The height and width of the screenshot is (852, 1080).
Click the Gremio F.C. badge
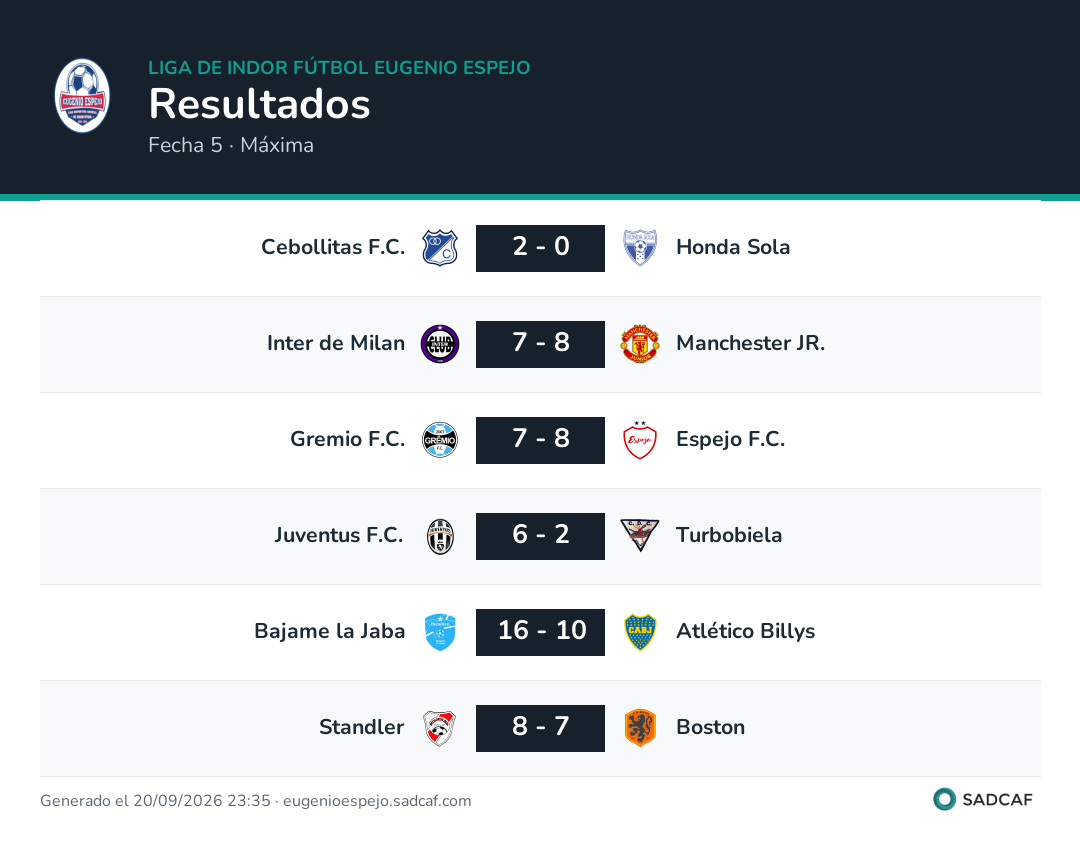[x=439, y=440]
